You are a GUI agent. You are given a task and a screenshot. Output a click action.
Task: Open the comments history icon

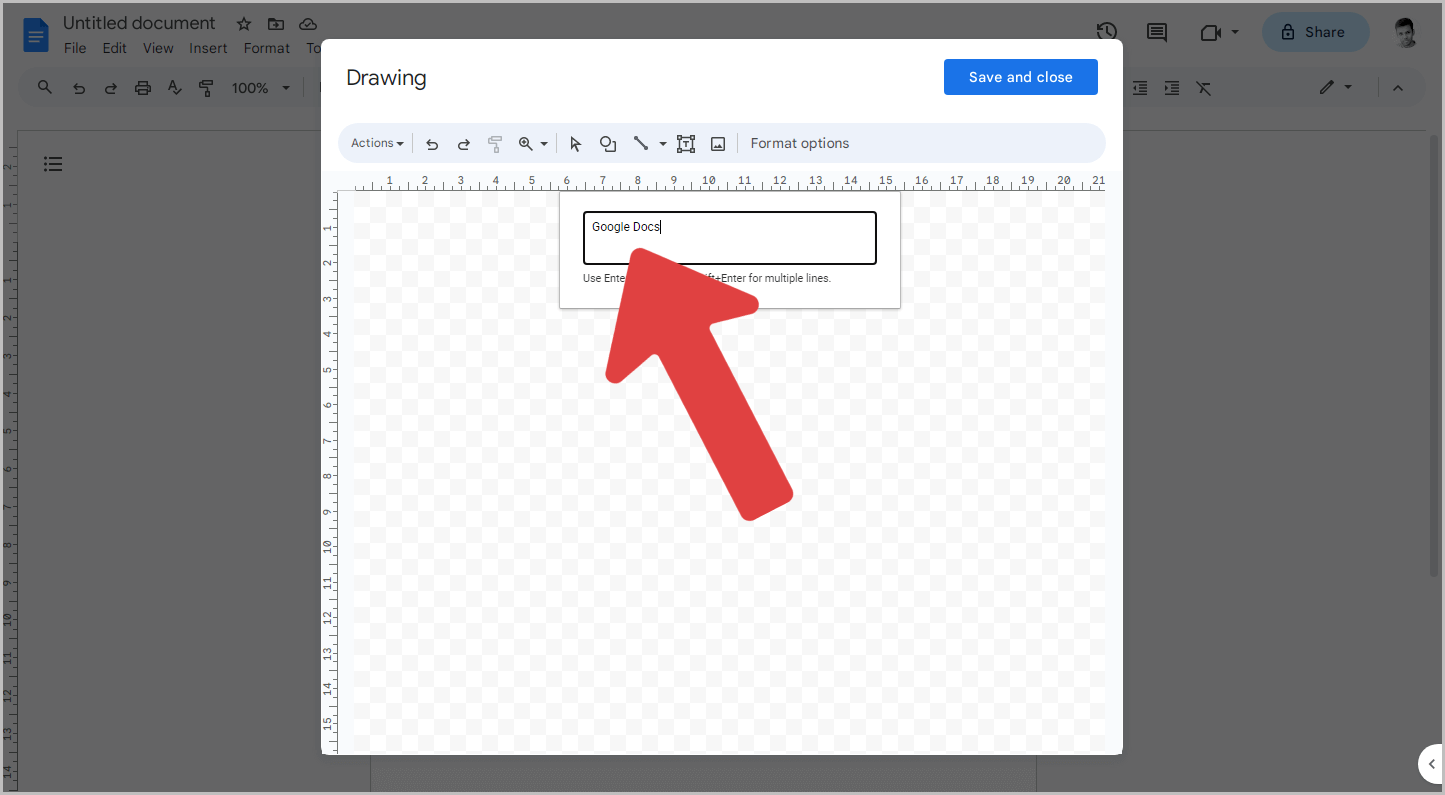click(x=1157, y=32)
